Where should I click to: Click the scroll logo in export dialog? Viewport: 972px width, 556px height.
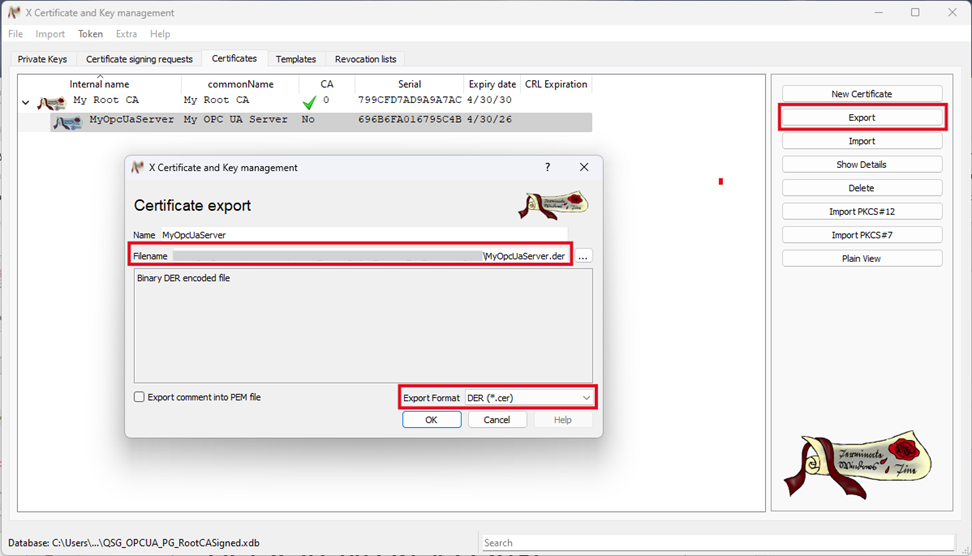click(x=553, y=204)
